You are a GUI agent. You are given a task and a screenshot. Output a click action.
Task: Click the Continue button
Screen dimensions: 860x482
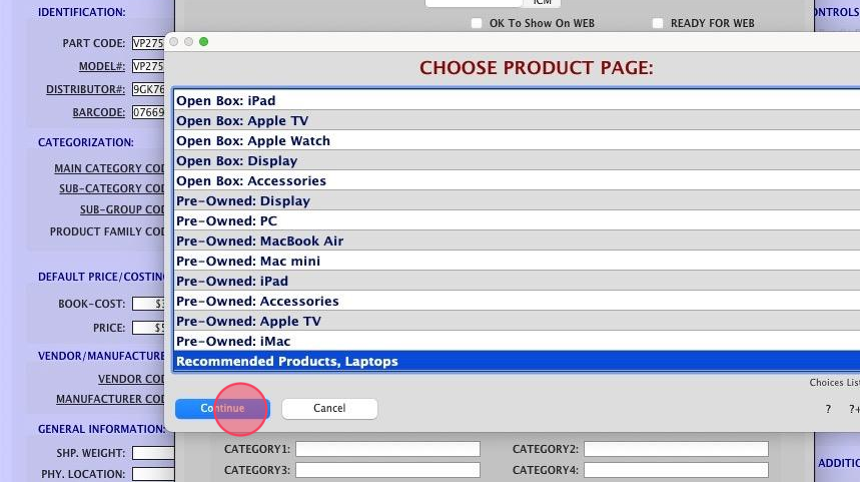(222, 409)
